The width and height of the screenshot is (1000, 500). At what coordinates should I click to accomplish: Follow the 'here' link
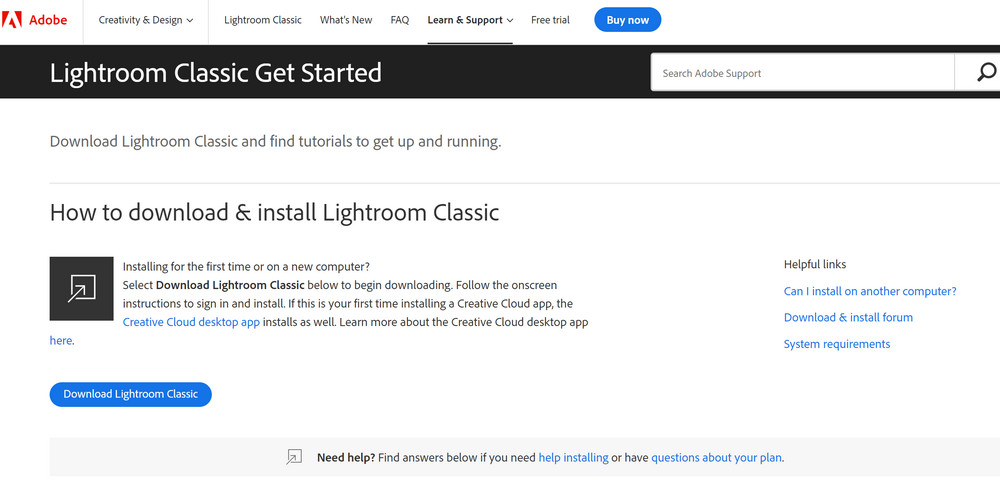pos(61,341)
